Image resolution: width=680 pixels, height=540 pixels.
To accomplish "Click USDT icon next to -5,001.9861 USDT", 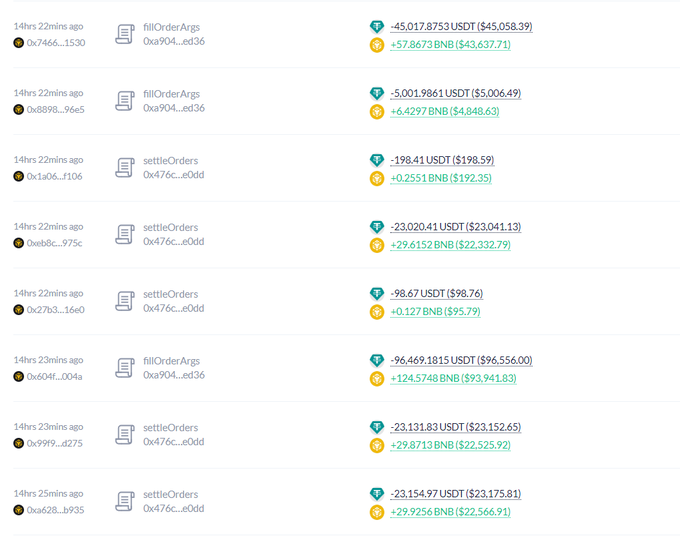I will [377, 93].
